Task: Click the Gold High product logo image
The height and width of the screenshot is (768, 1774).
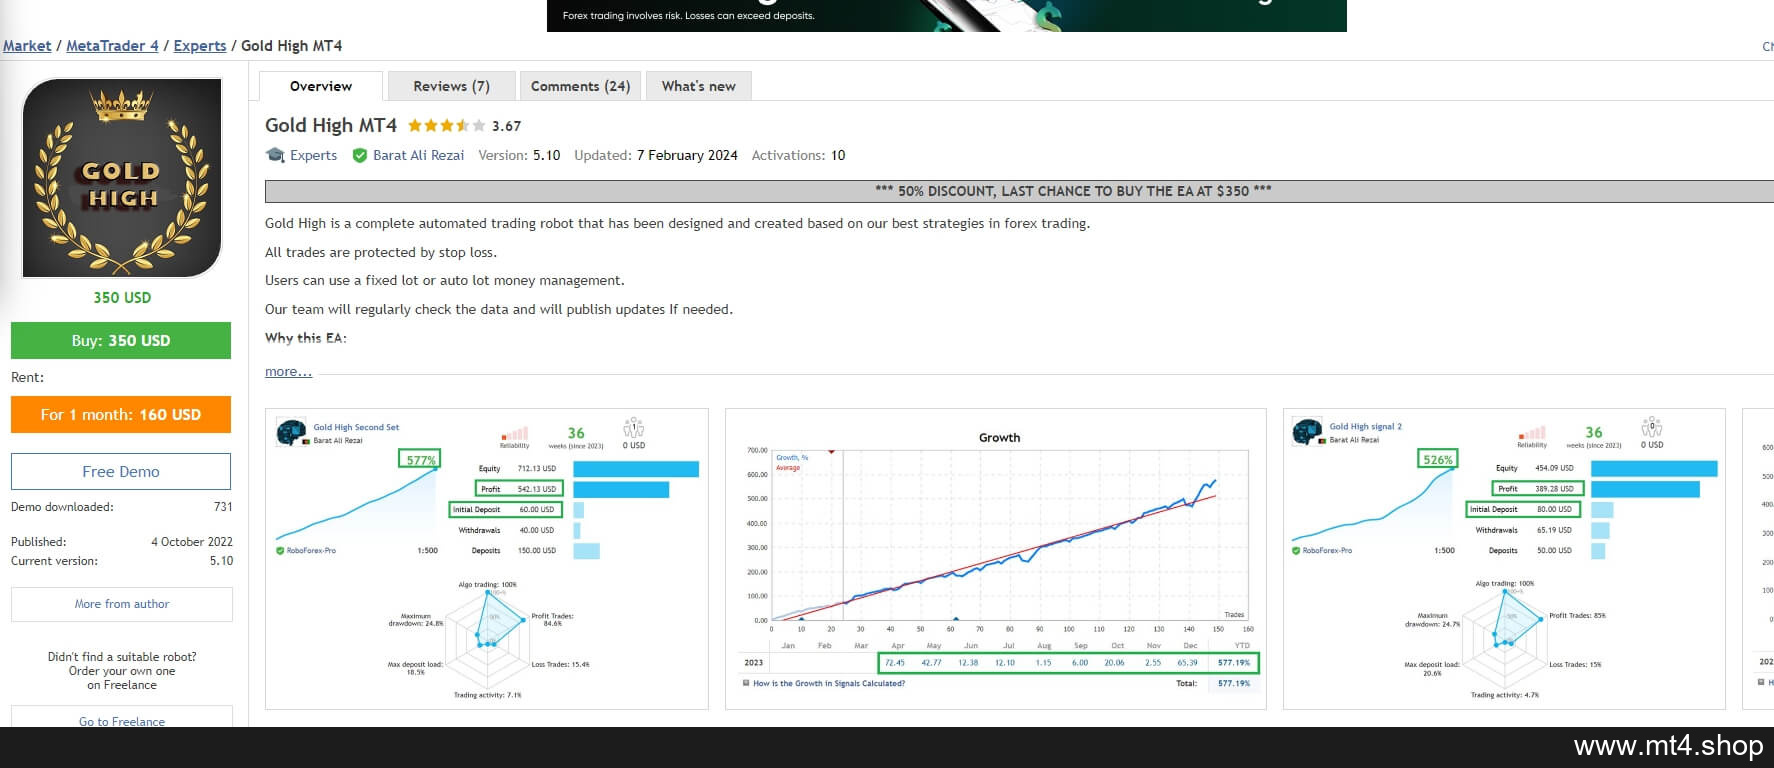Action: [122, 178]
